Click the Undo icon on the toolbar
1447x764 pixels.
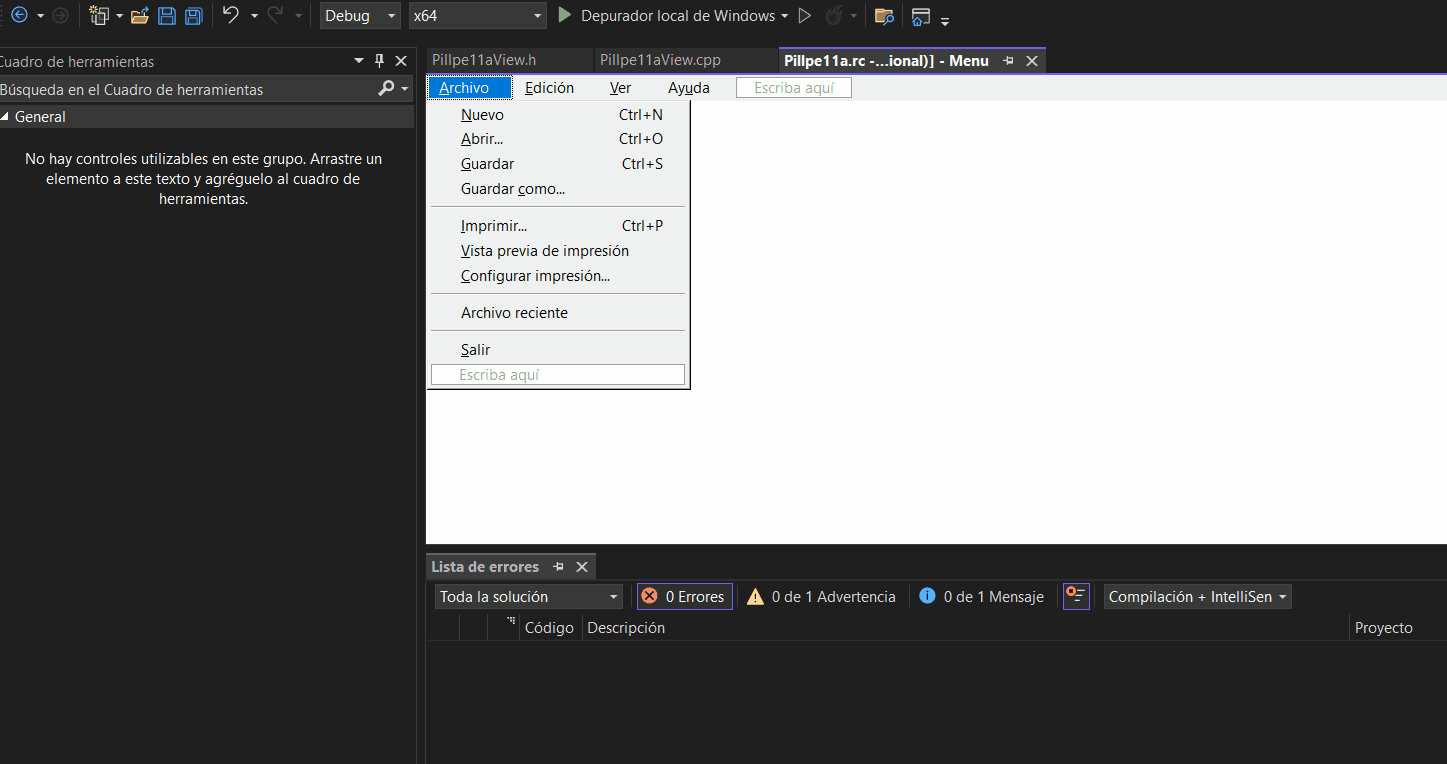(230, 15)
